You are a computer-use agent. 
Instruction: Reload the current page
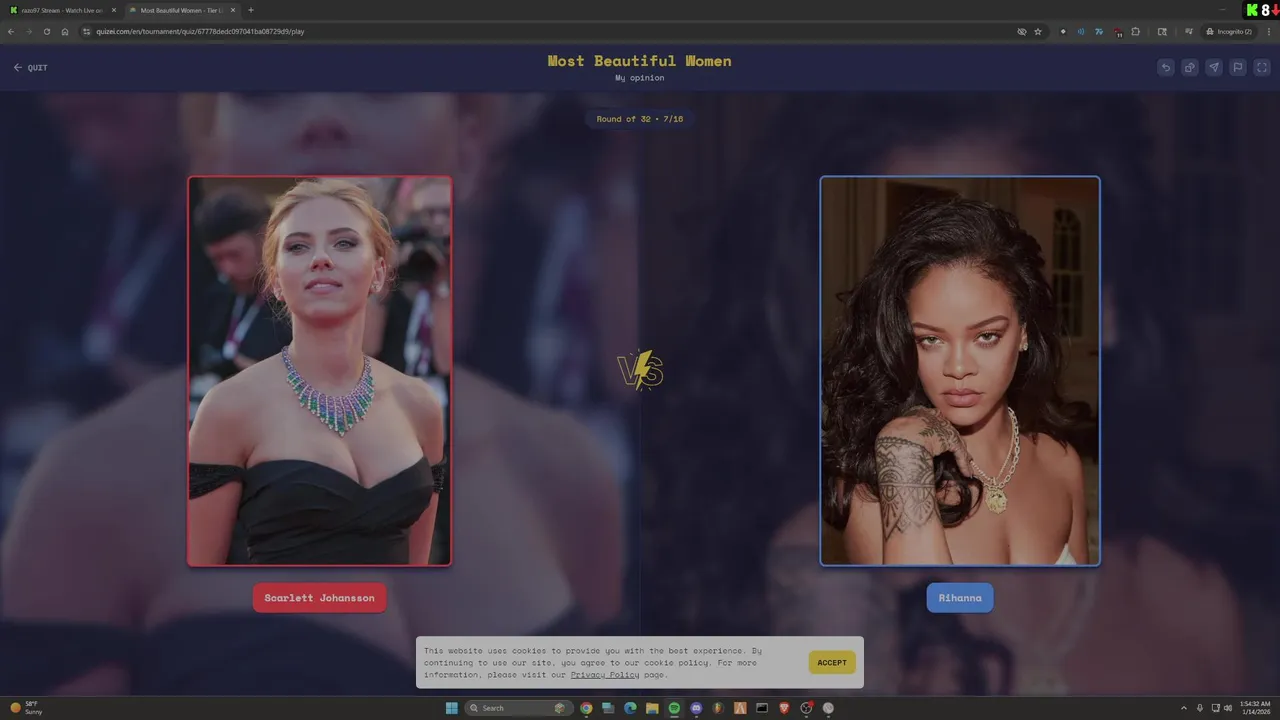[46, 31]
